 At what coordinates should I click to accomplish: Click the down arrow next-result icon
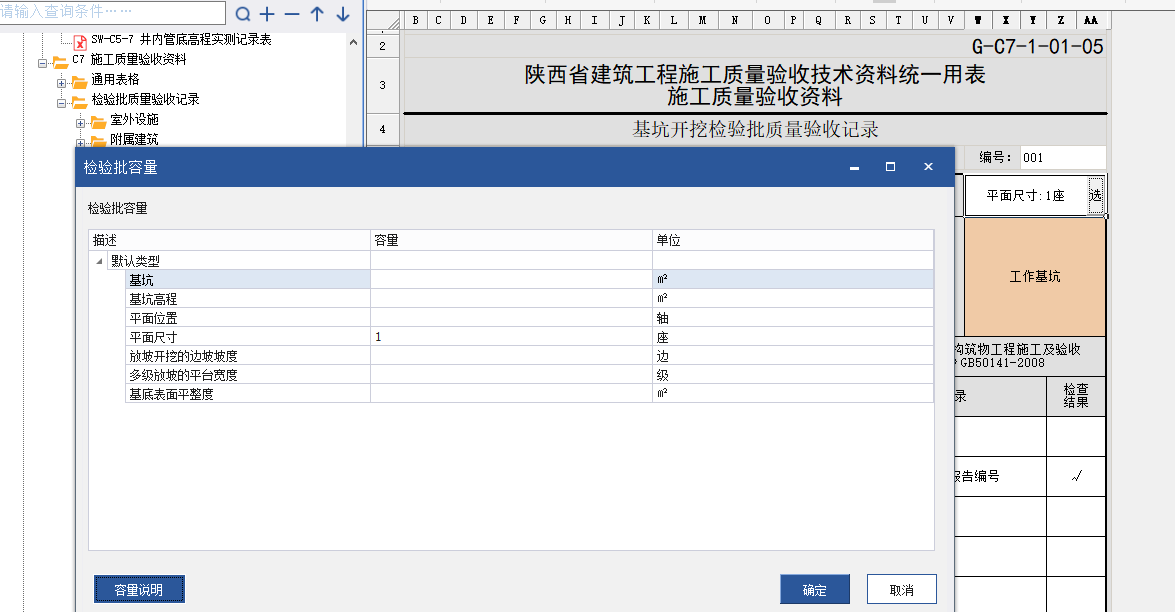342,13
